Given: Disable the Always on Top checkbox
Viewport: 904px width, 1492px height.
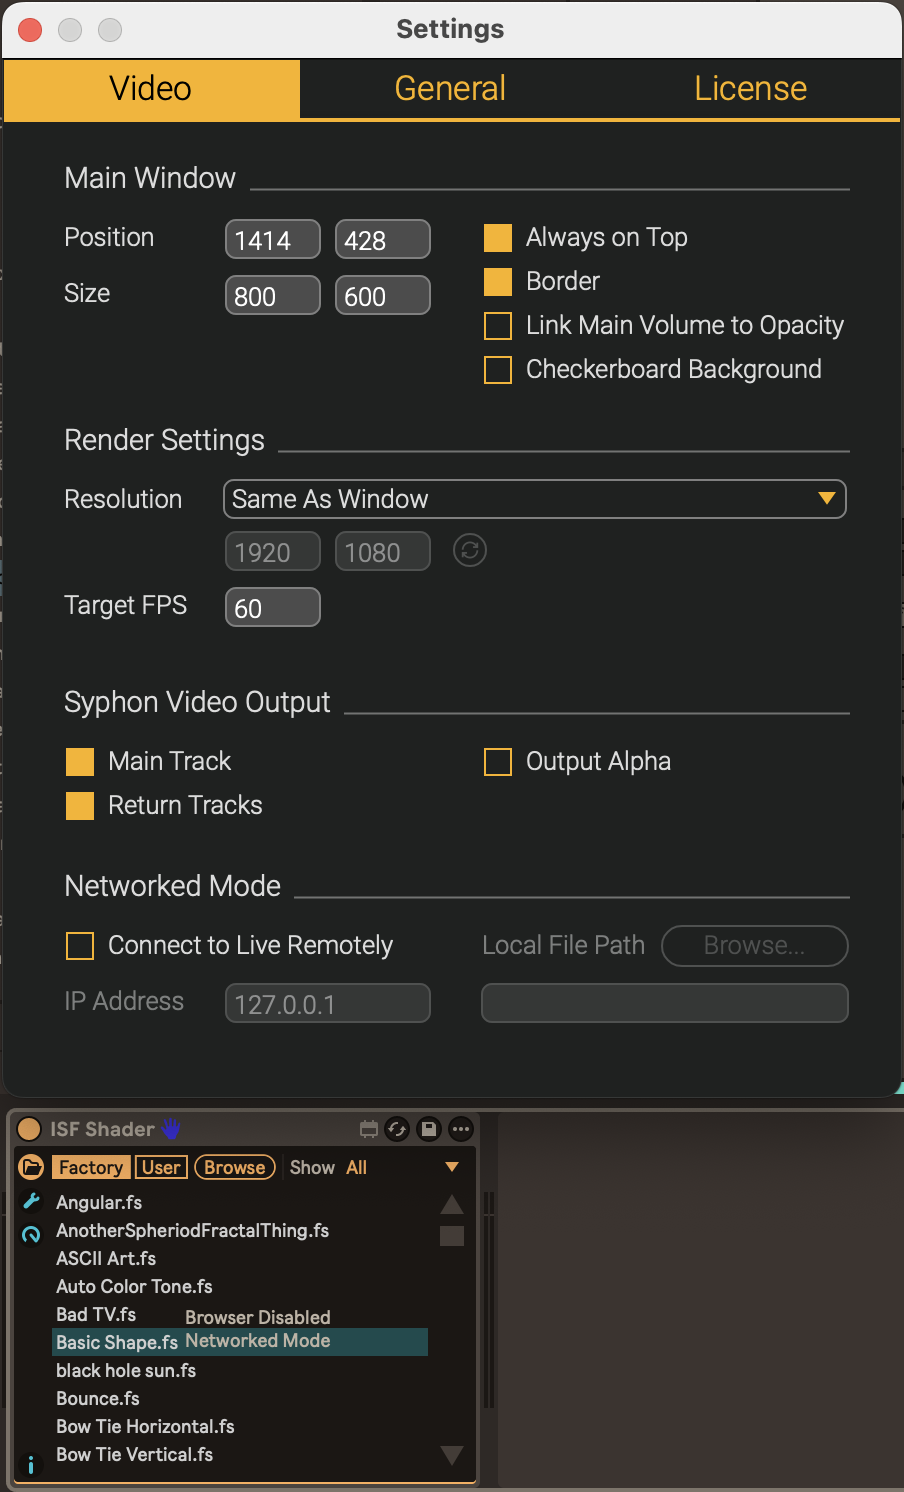Looking at the screenshot, I should [498, 238].
